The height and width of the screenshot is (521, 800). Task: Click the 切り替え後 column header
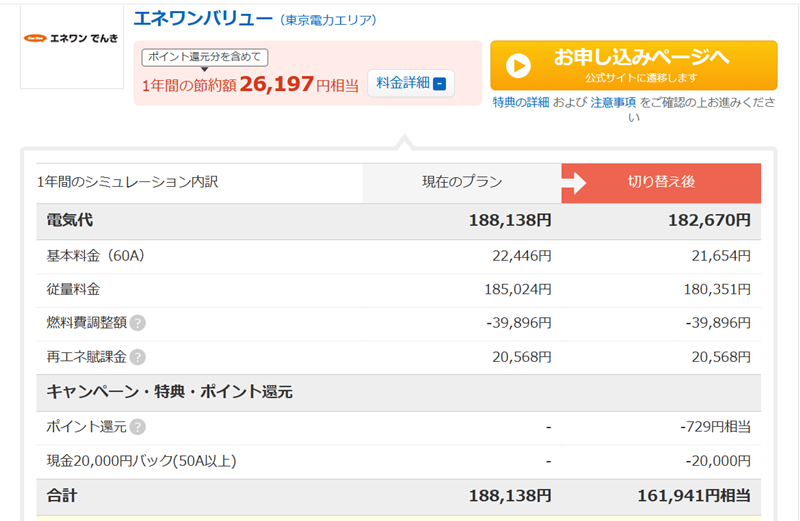coord(661,182)
